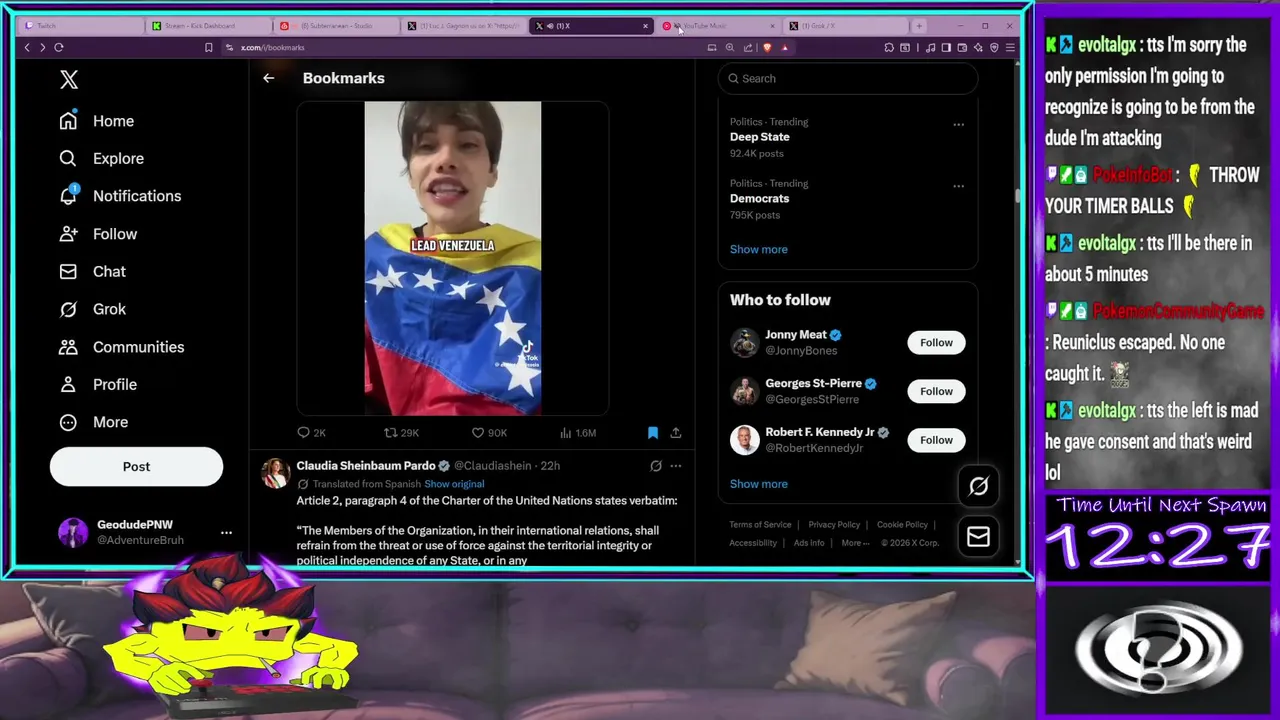Open the Democrats trending topic
This screenshot has width=1280, height=720.
[759, 198]
